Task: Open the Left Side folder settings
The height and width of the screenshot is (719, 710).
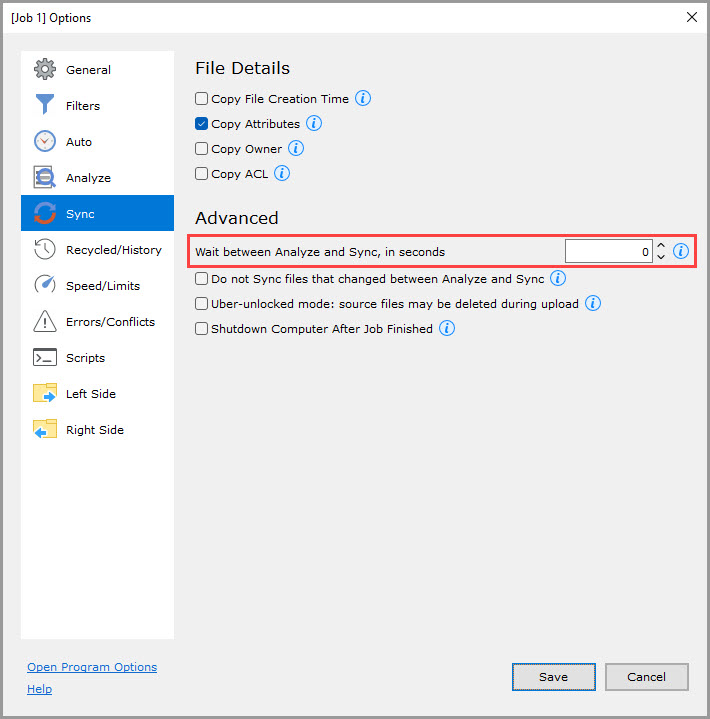Action: (x=90, y=394)
